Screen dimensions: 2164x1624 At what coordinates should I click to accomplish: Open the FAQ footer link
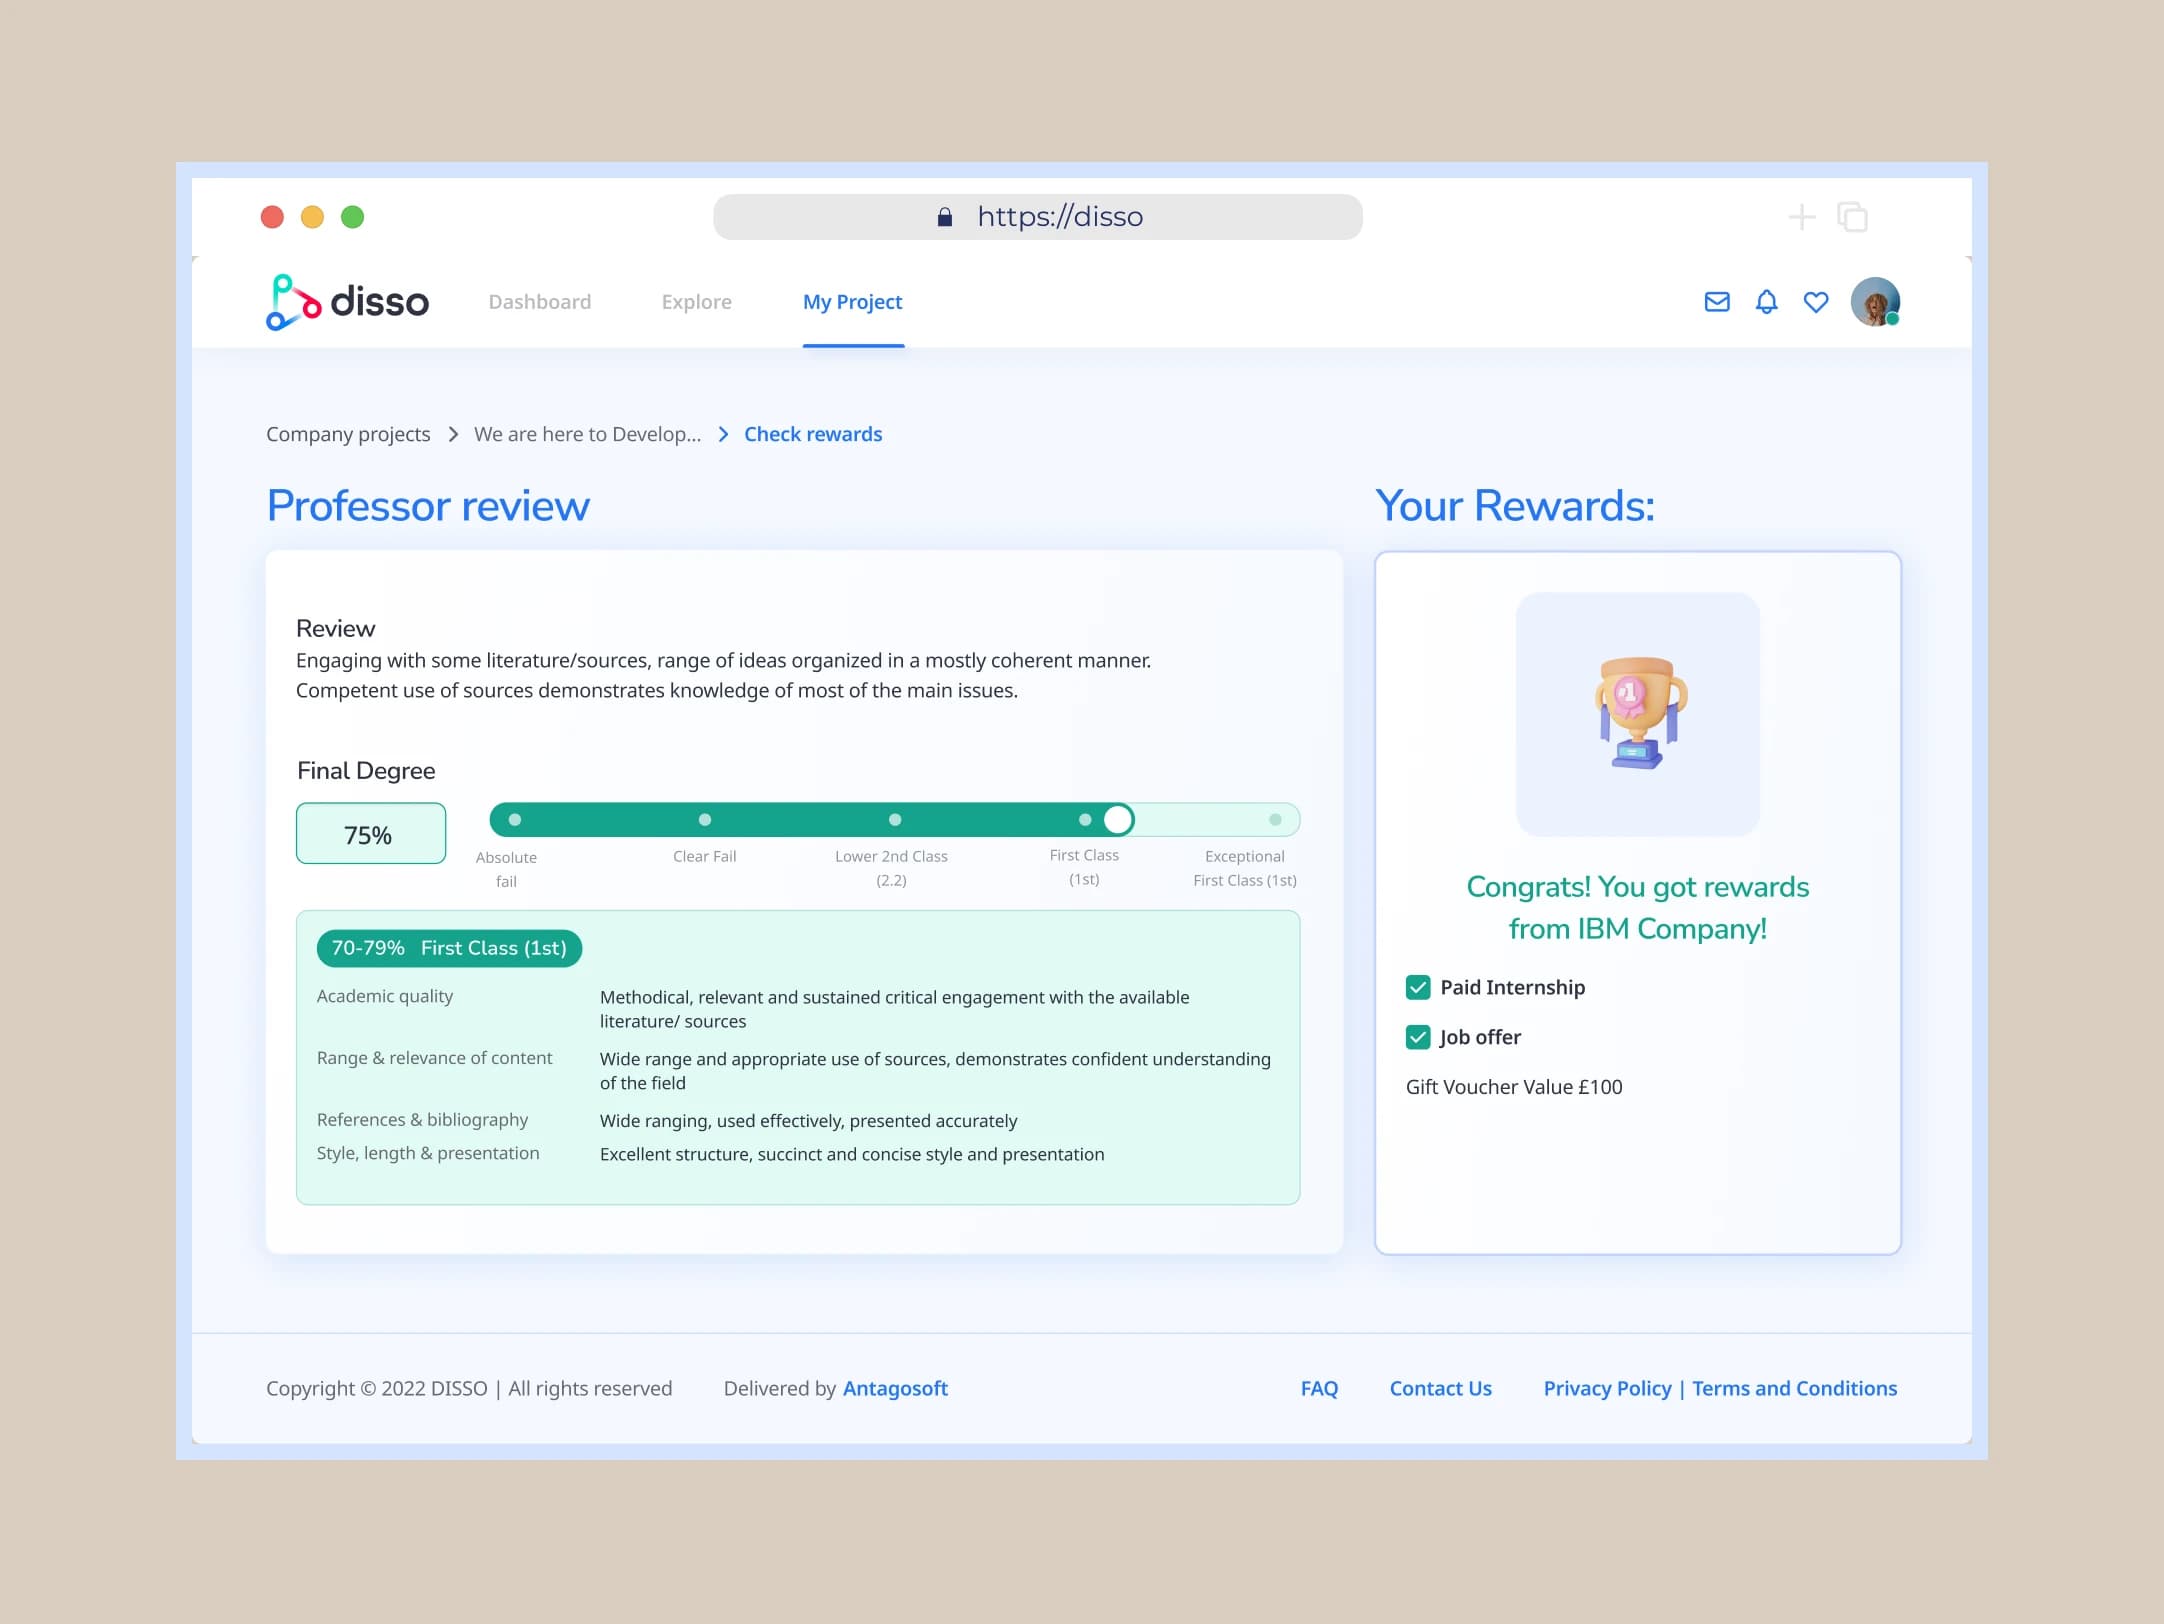[1319, 1388]
